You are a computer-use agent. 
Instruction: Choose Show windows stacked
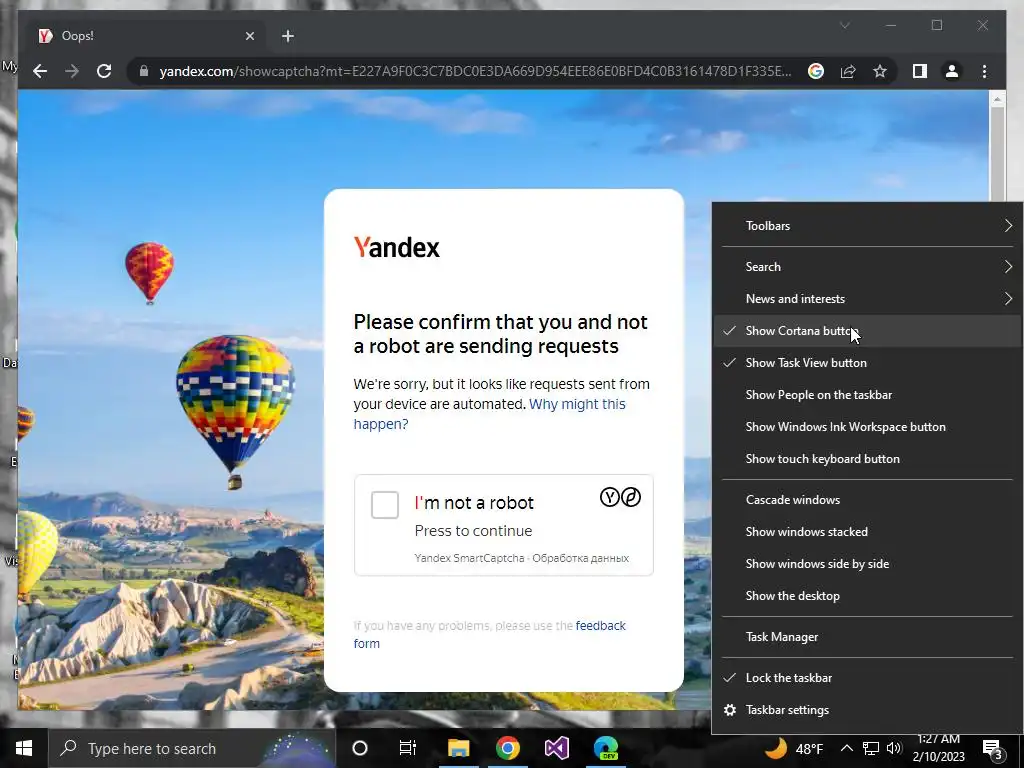(867, 532)
